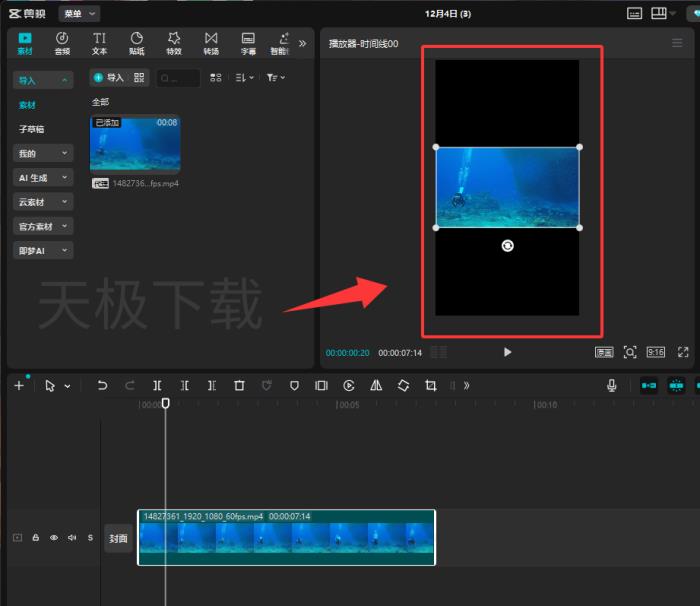Image resolution: width=700 pixels, height=606 pixels.
Task: Click the 导入 import button with plus icon
Action: point(108,77)
